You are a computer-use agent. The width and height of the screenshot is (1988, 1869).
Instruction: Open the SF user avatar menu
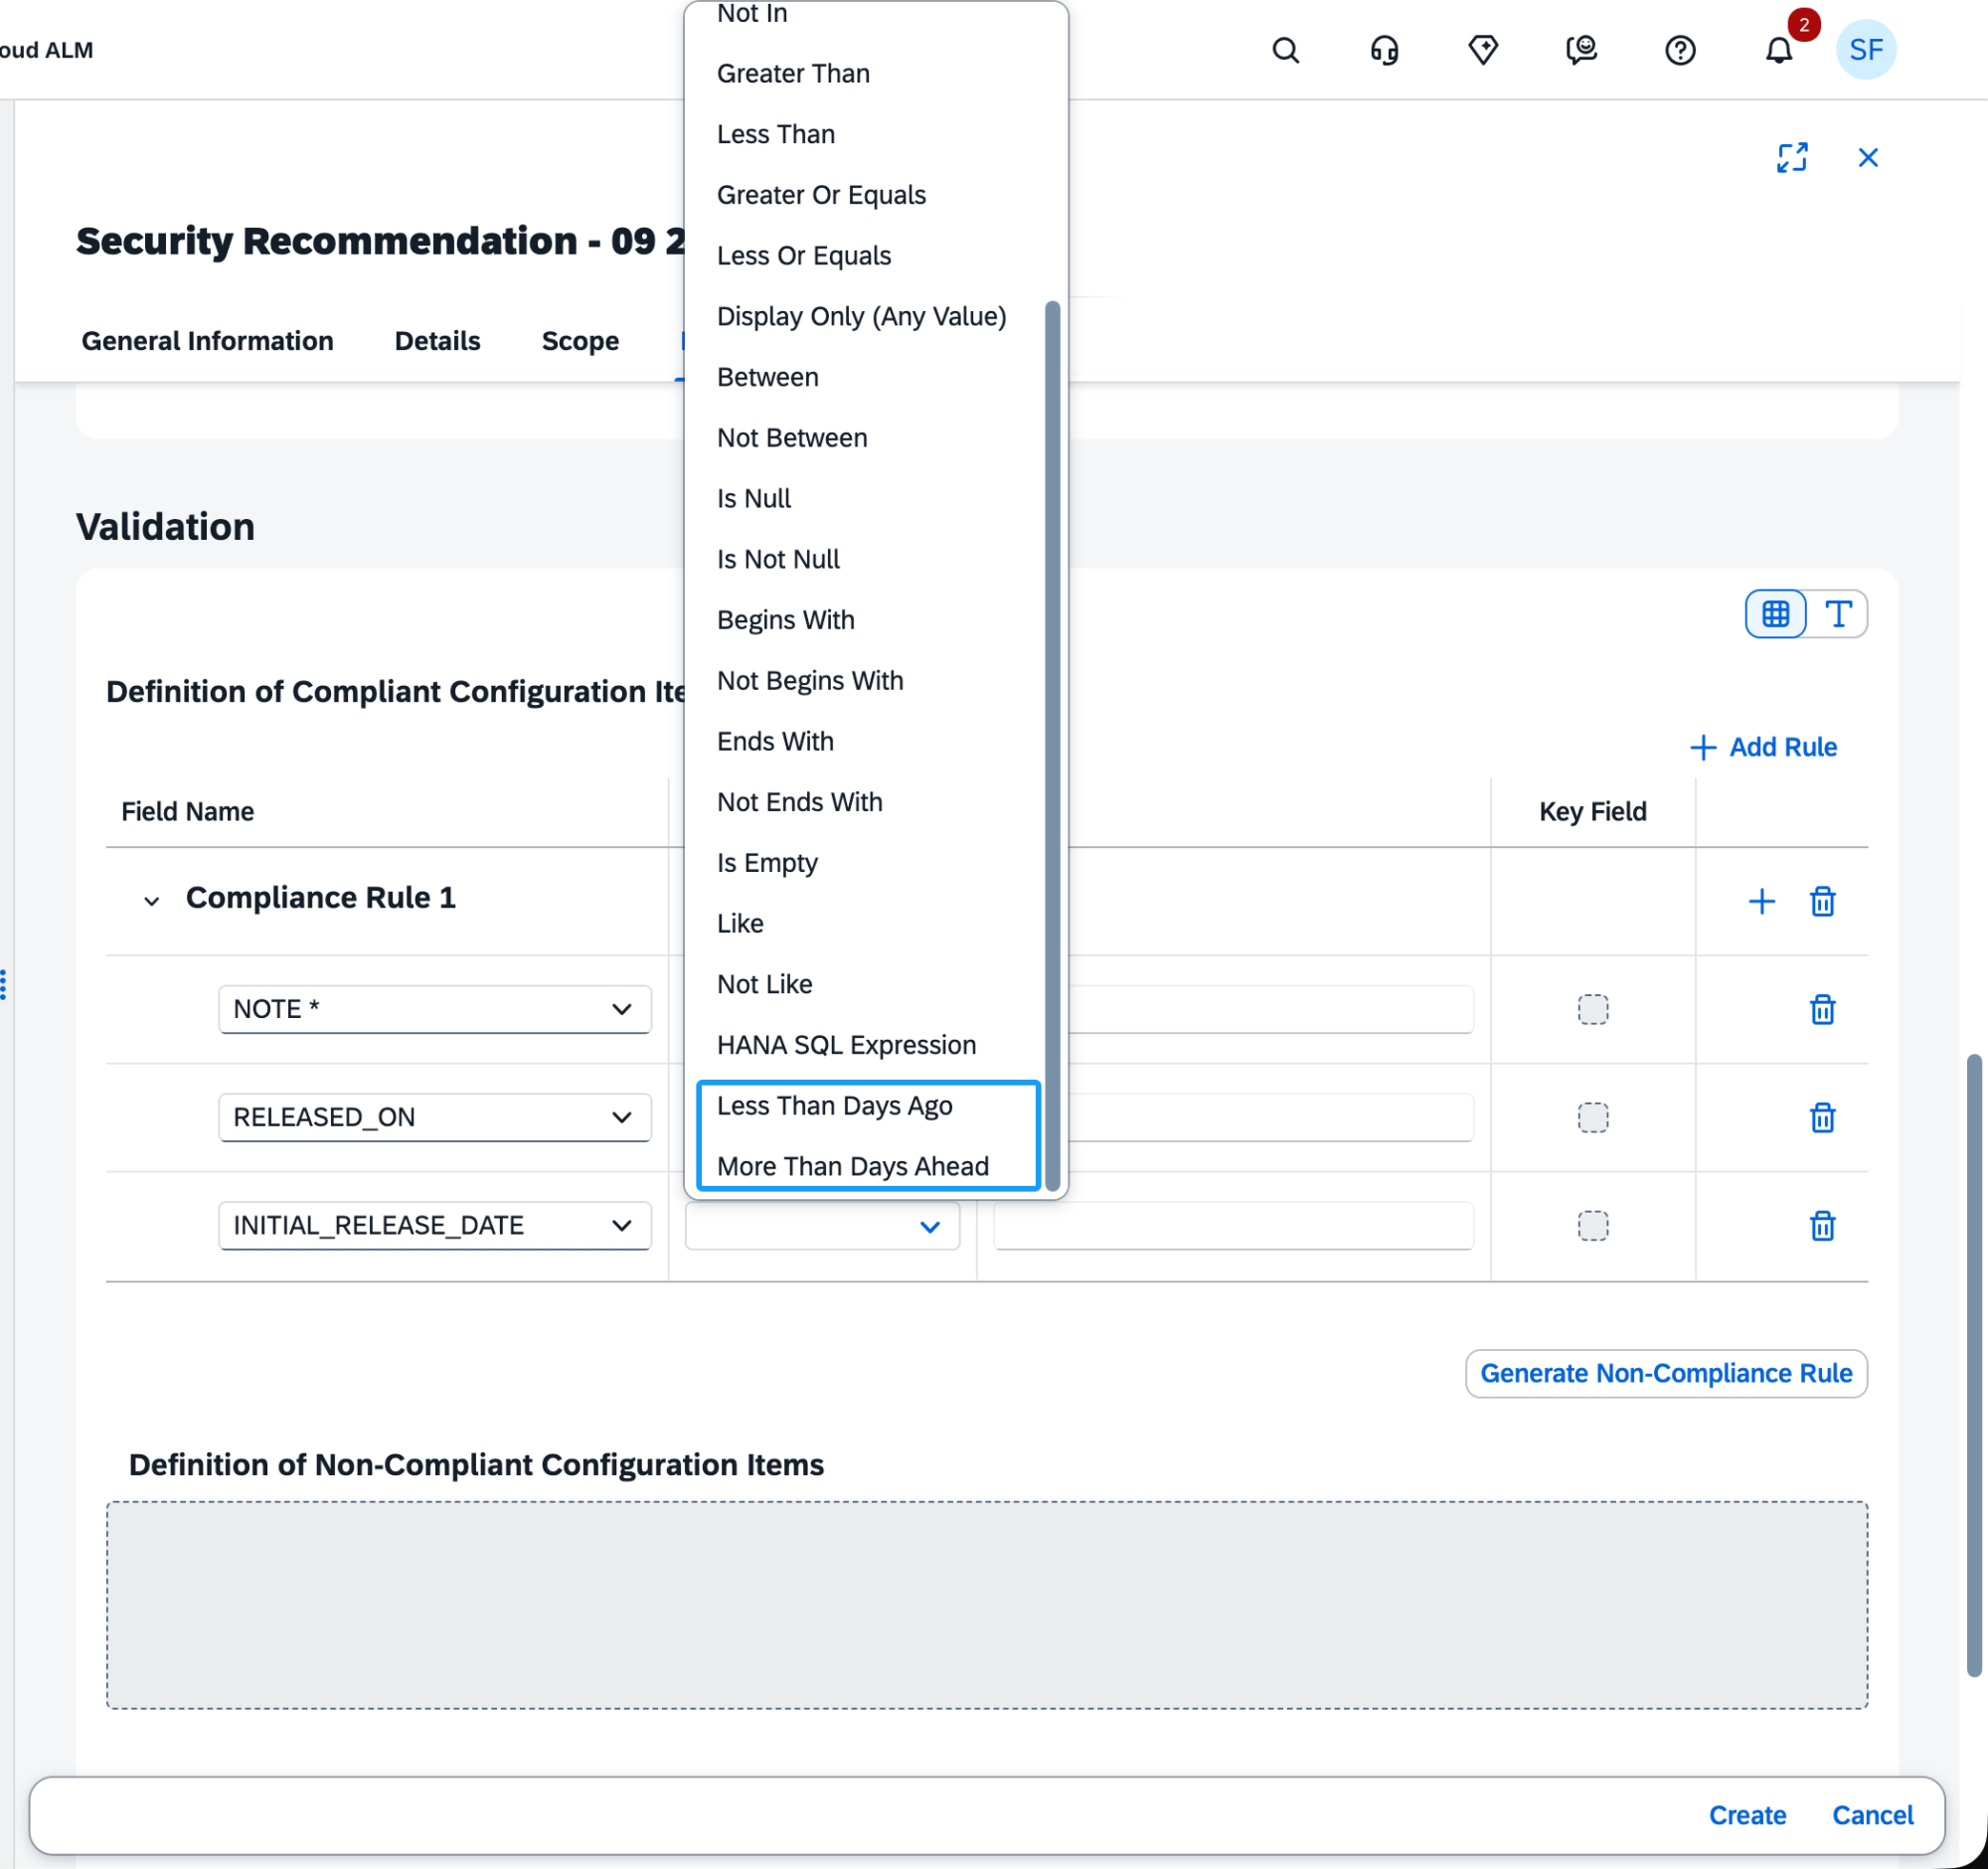[x=1865, y=50]
